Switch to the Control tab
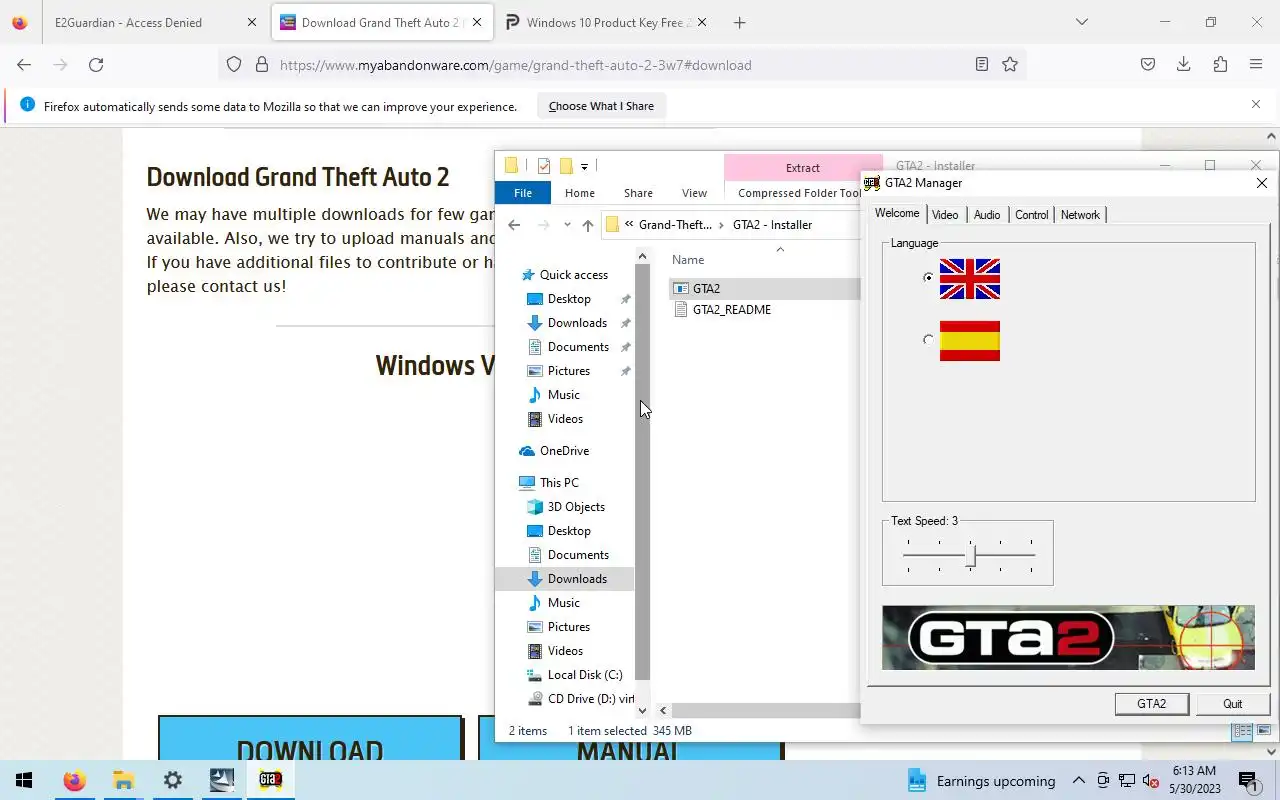Viewport: 1280px width, 800px height. click(1031, 215)
